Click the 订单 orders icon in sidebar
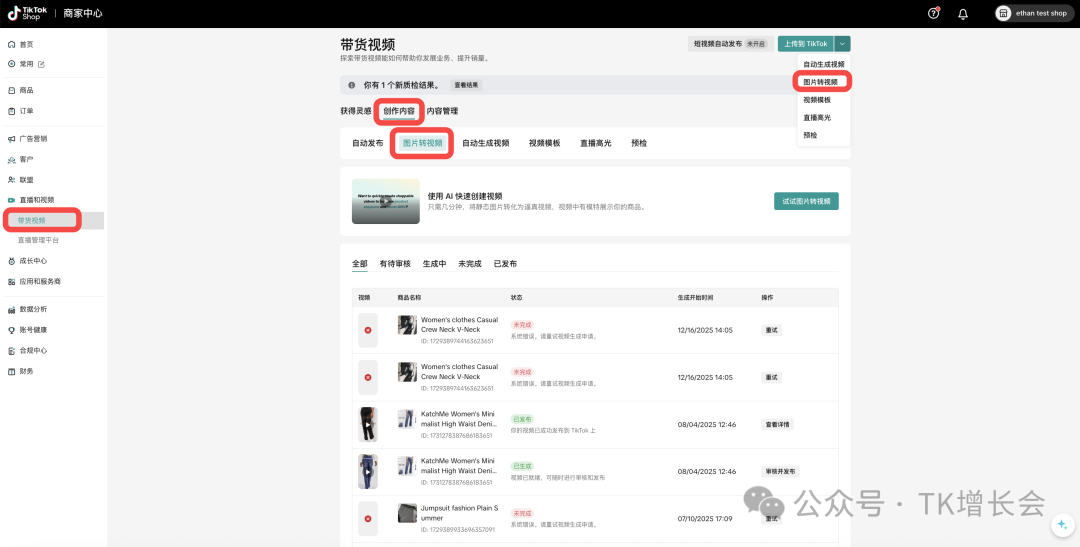1080x547 pixels. tap(11, 110)
